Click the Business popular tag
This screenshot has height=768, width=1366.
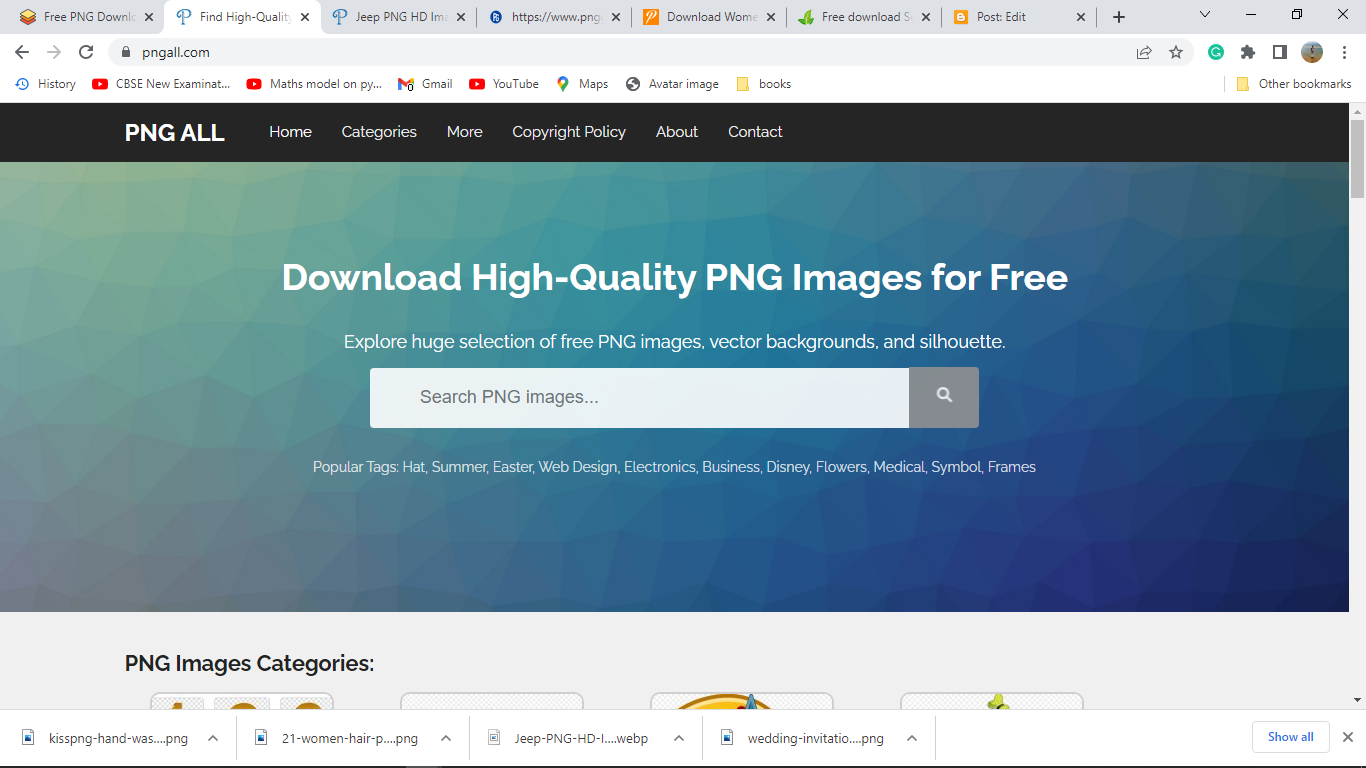click(731, 467)
